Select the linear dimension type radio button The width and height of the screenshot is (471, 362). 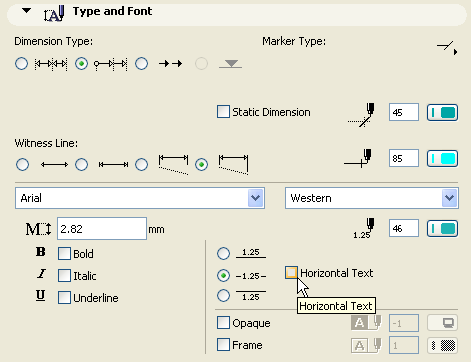click(x=22, y=63)
